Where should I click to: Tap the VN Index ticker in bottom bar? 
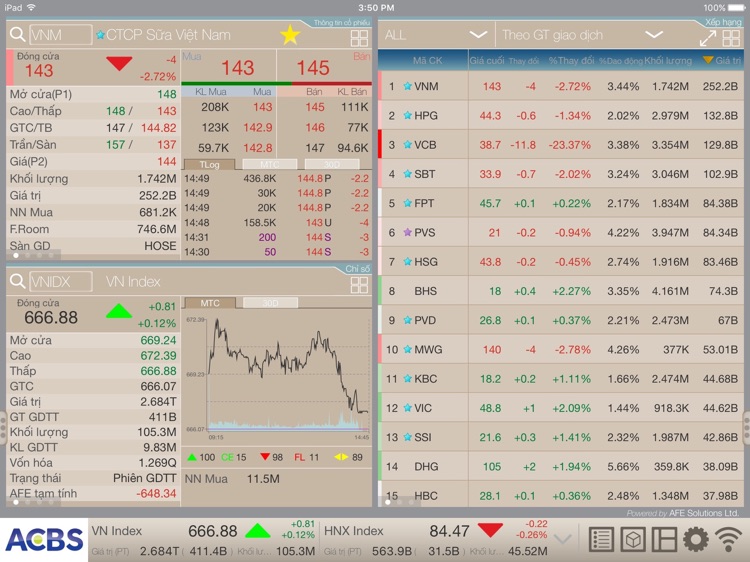pos(203,540)
